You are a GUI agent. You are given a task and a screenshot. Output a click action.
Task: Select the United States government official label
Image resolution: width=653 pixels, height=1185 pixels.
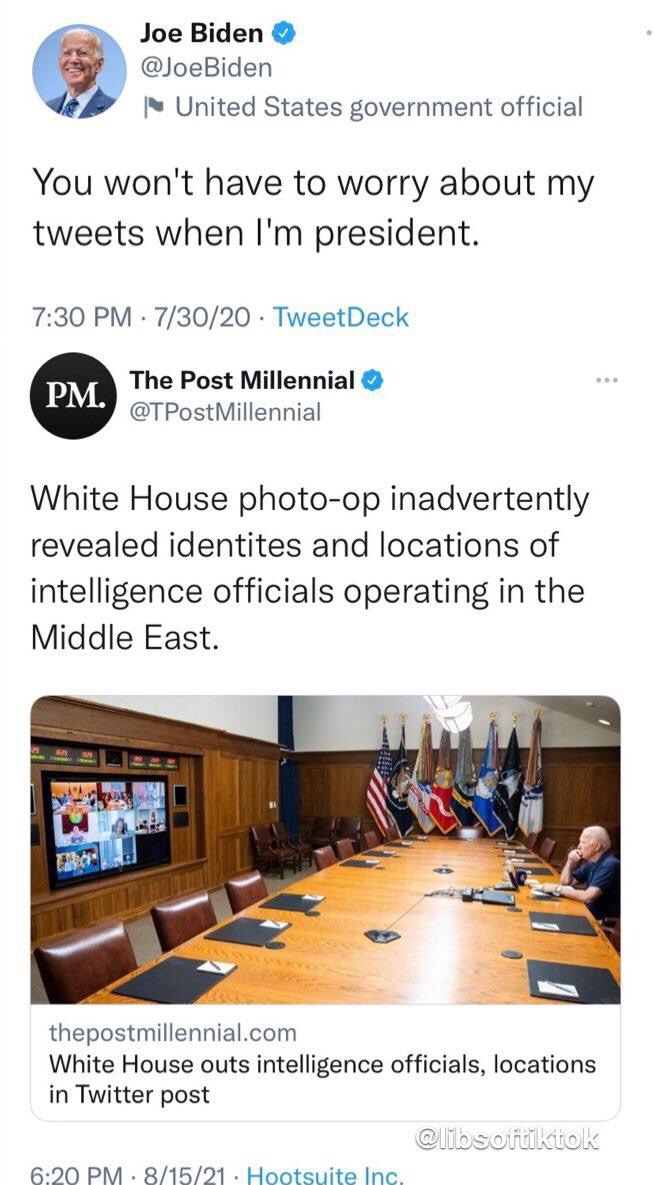pyautogui.click(x=378, y=106)
